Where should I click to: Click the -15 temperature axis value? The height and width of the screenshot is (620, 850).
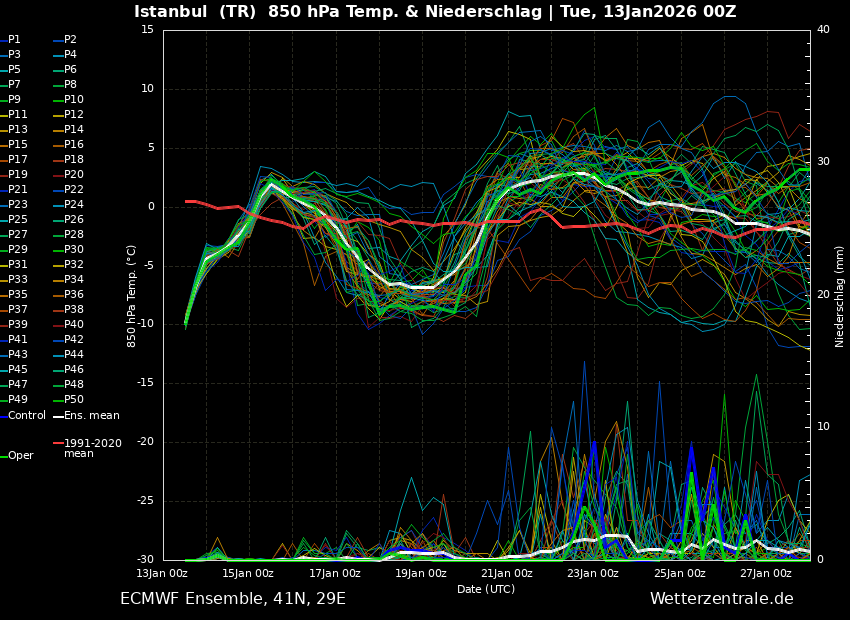(x=144, y=383)
